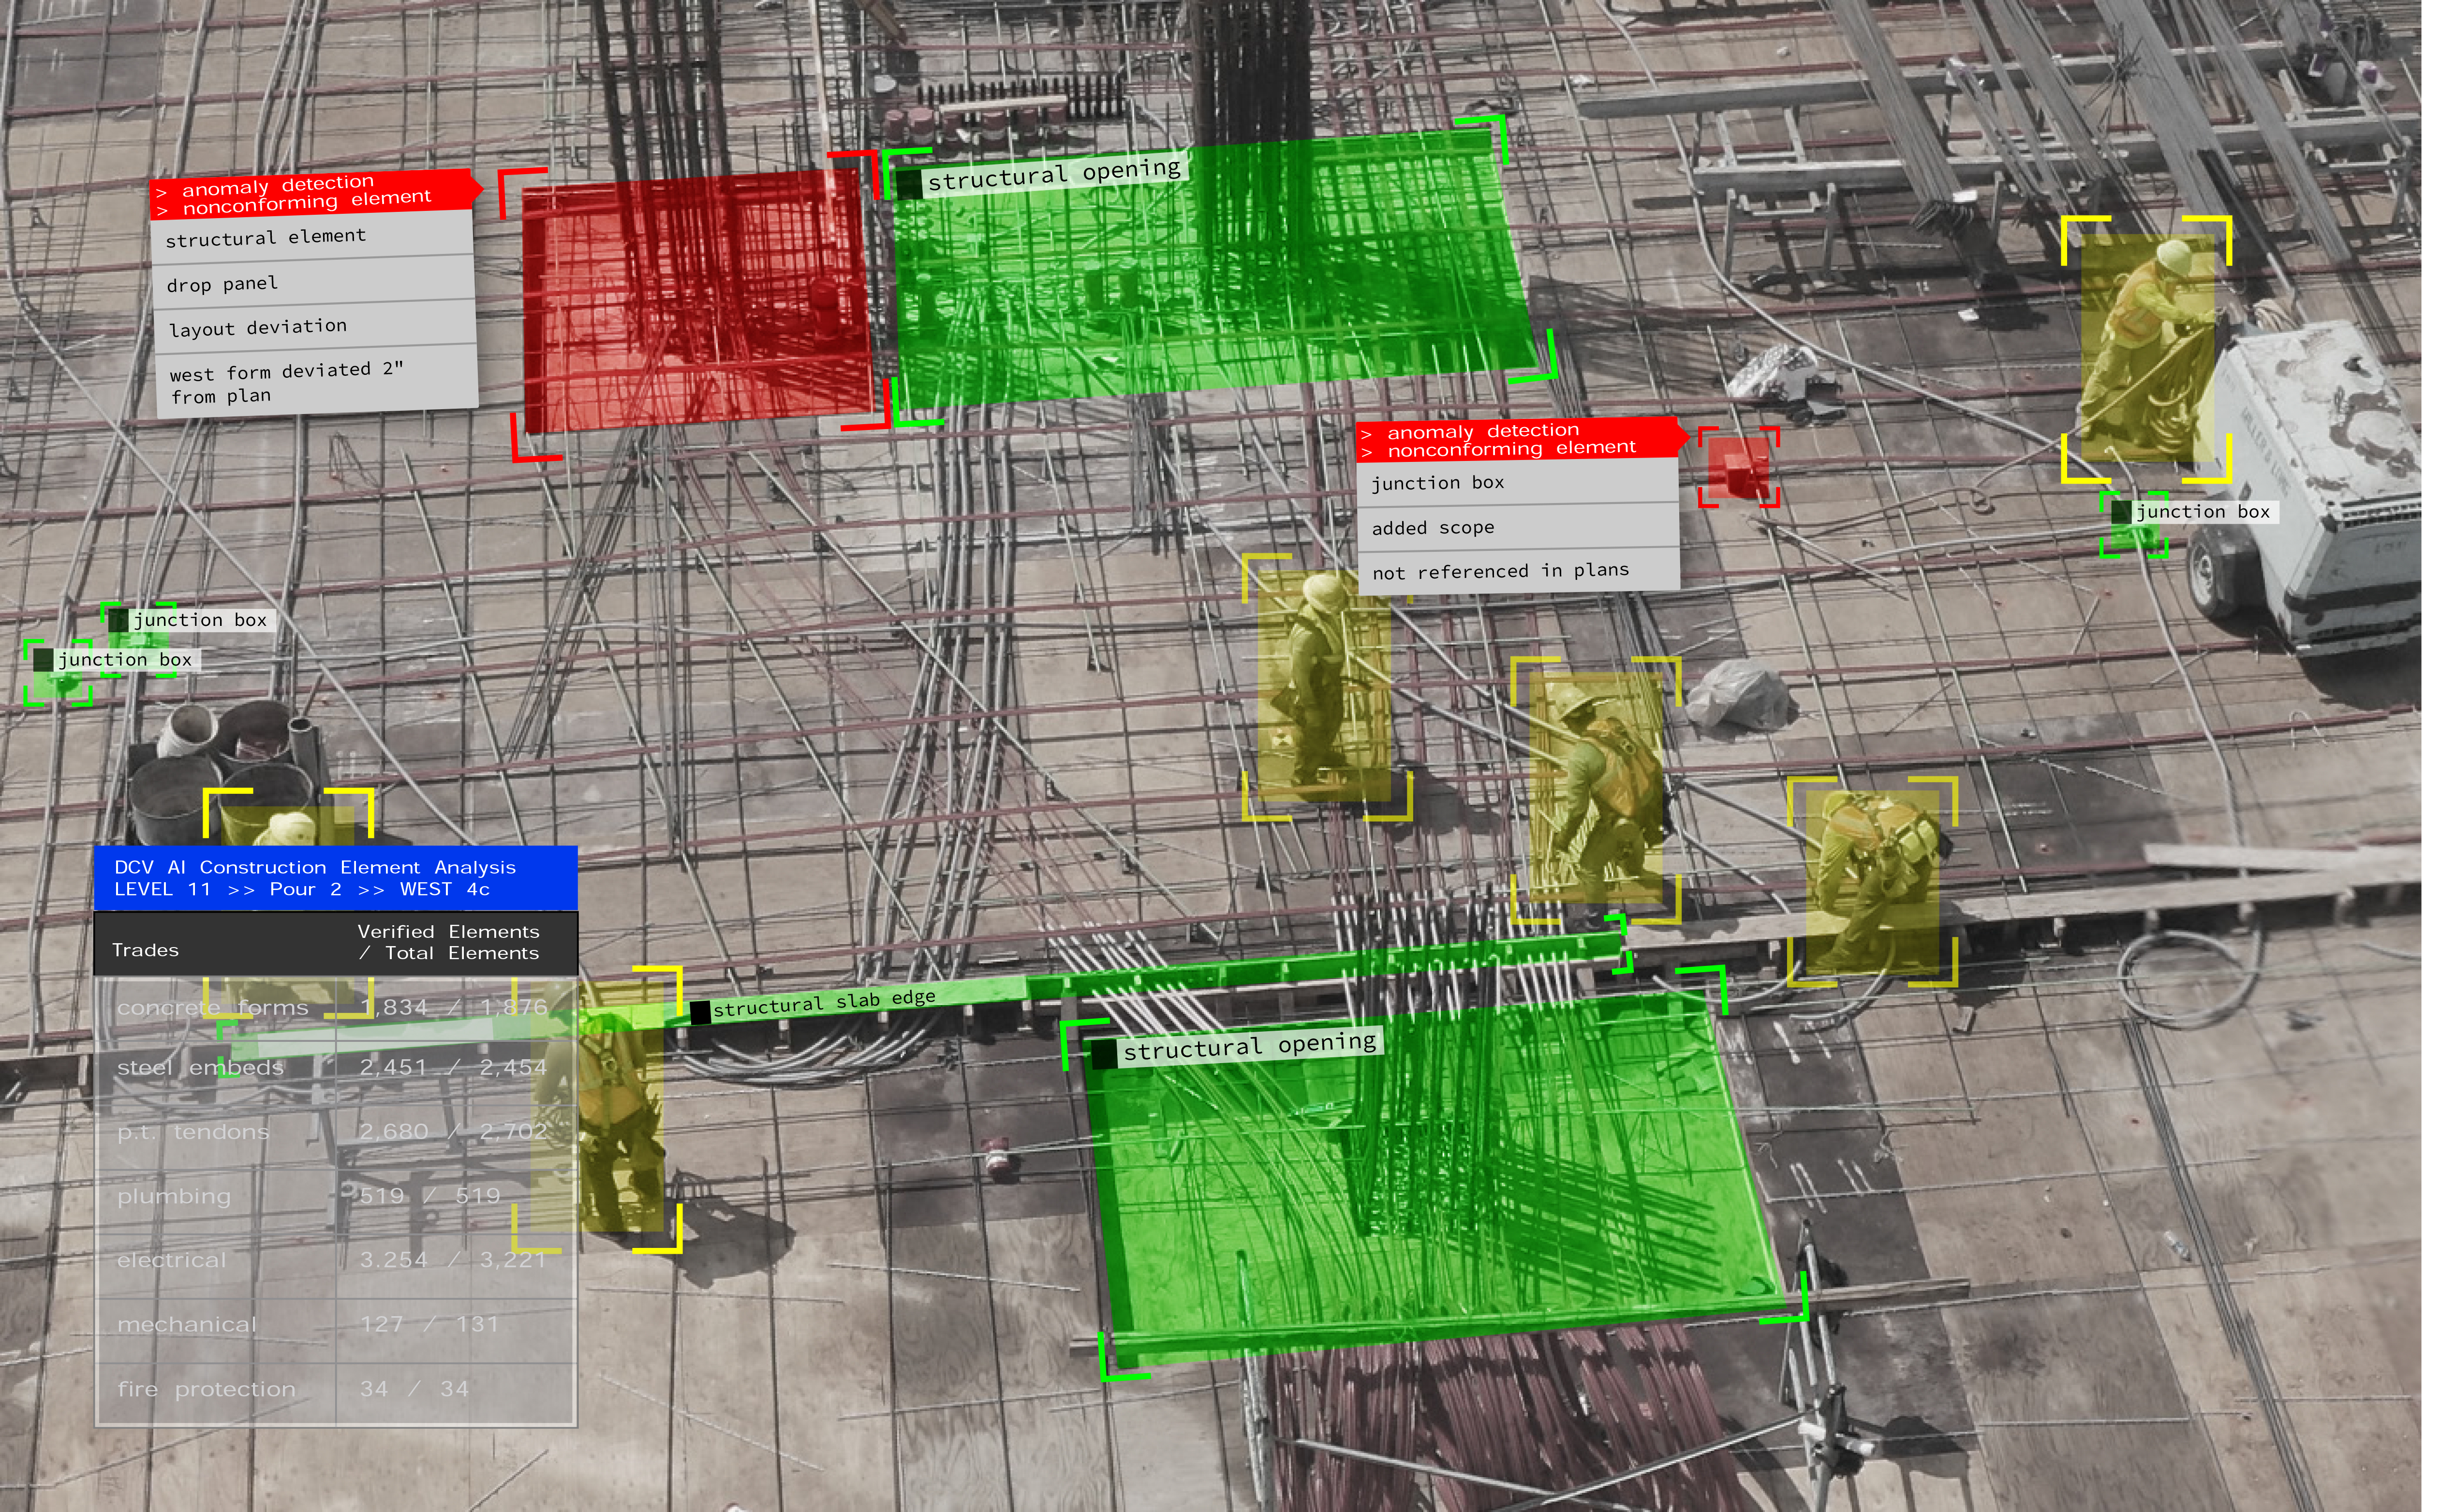This screenshot has width=2440, height=1512.
Task: Click the small red junction box anomaly marker
Action: [x=1738, y=467]
